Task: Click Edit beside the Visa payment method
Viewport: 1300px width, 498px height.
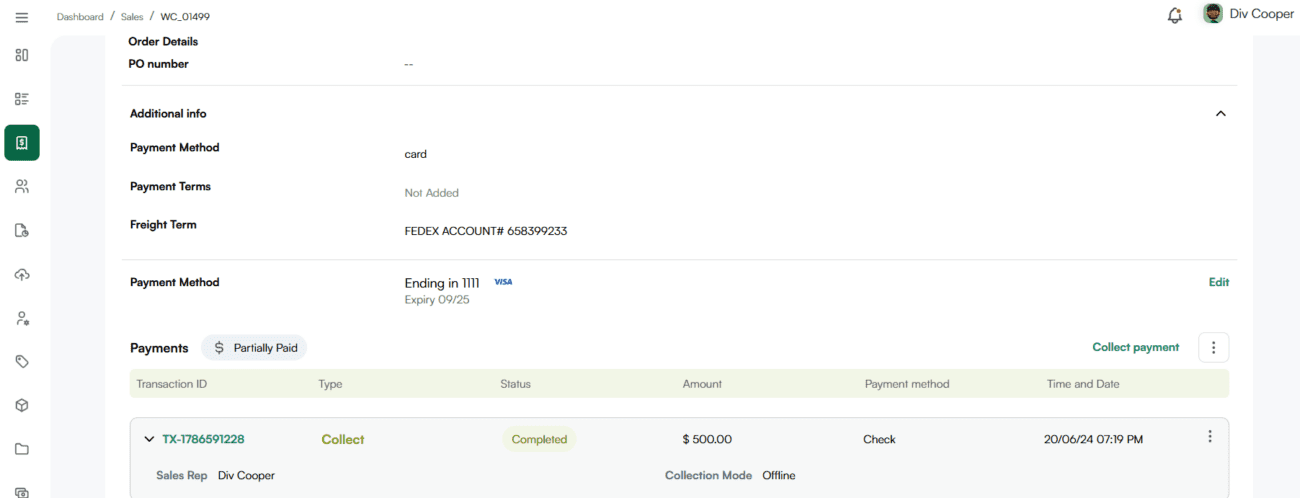Action: click(x=1218, y=282)
